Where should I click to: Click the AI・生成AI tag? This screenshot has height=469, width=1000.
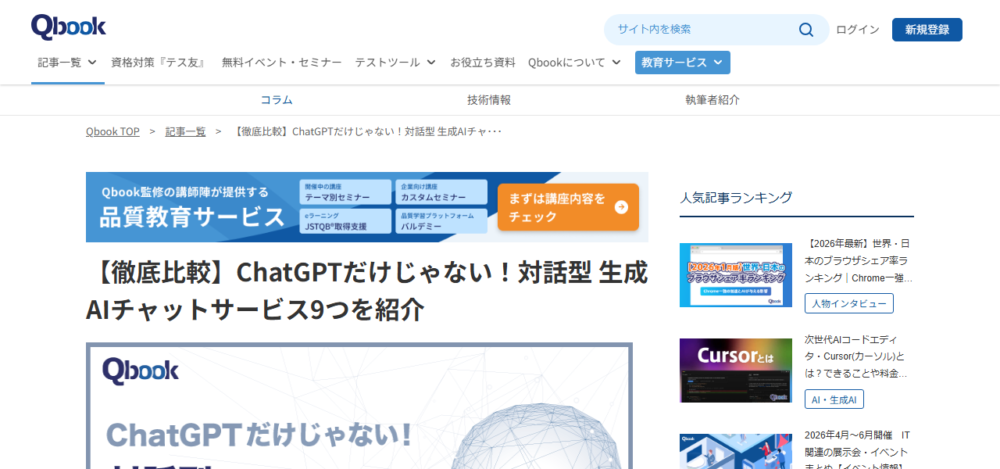tap(834, 399)
